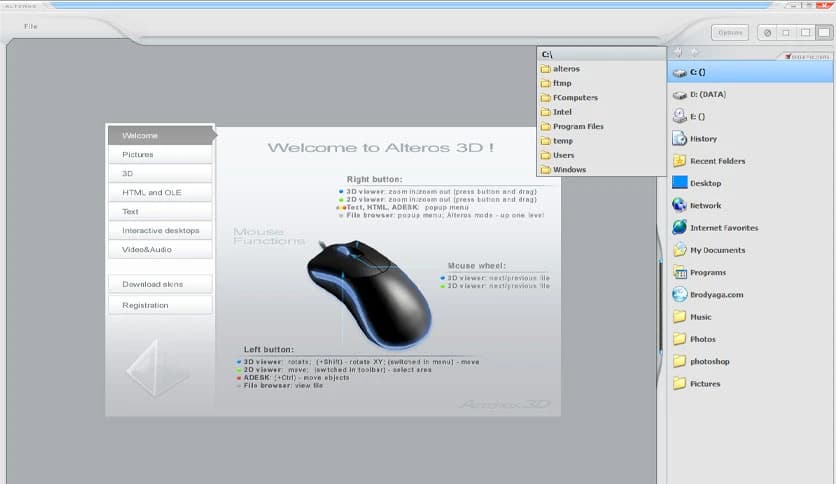Open the Programs icon
The height and width of the screenshot is (484, 836).
point(679,272)
